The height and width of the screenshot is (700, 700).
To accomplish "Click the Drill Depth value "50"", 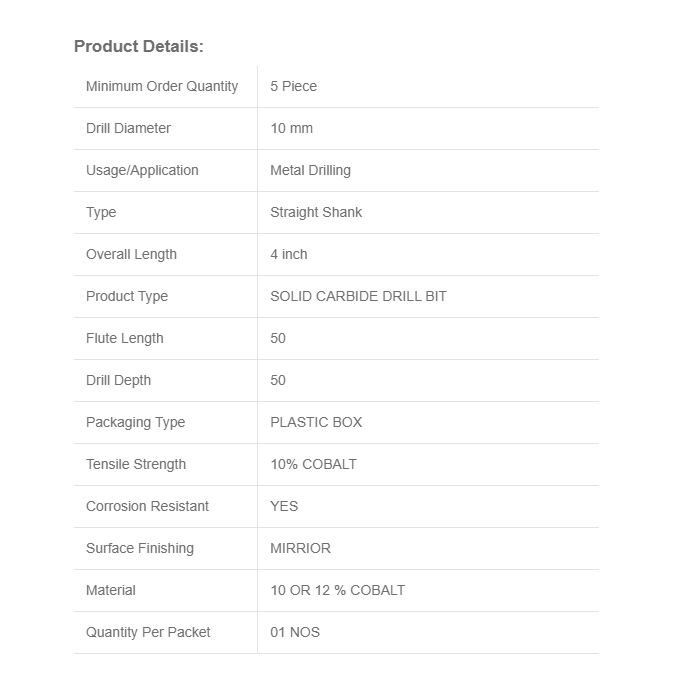I will pos(278,380).
